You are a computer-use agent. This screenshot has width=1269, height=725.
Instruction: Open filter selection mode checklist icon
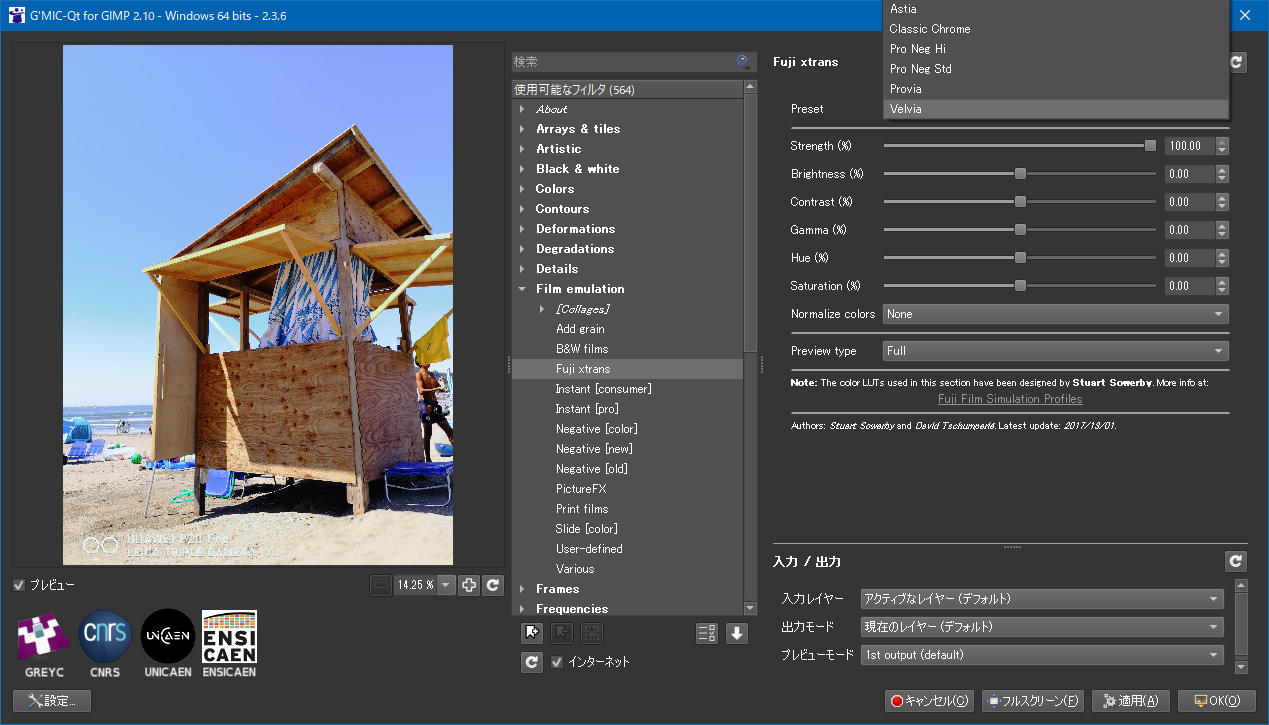[x=707, y=633]
